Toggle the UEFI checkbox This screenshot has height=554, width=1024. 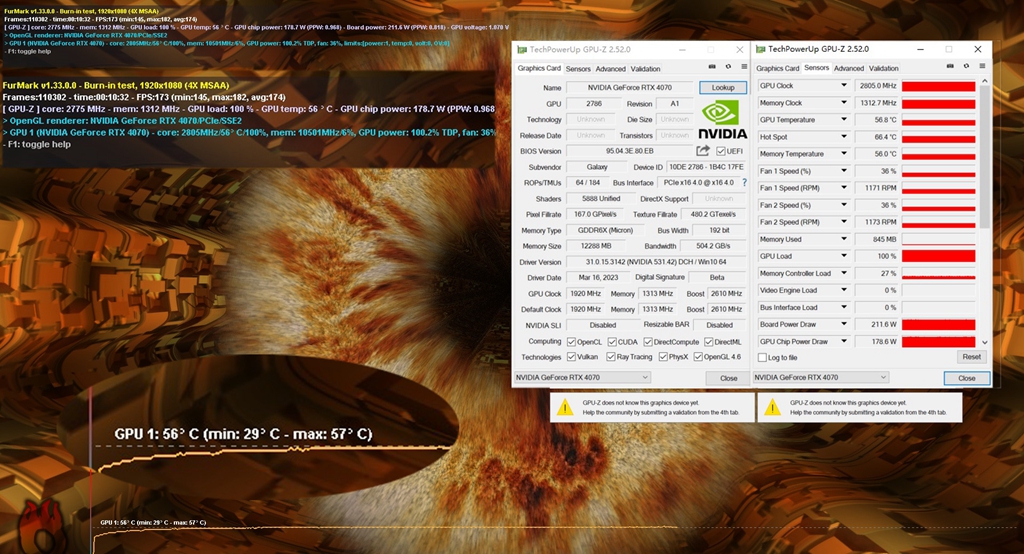tap(720, 152)
